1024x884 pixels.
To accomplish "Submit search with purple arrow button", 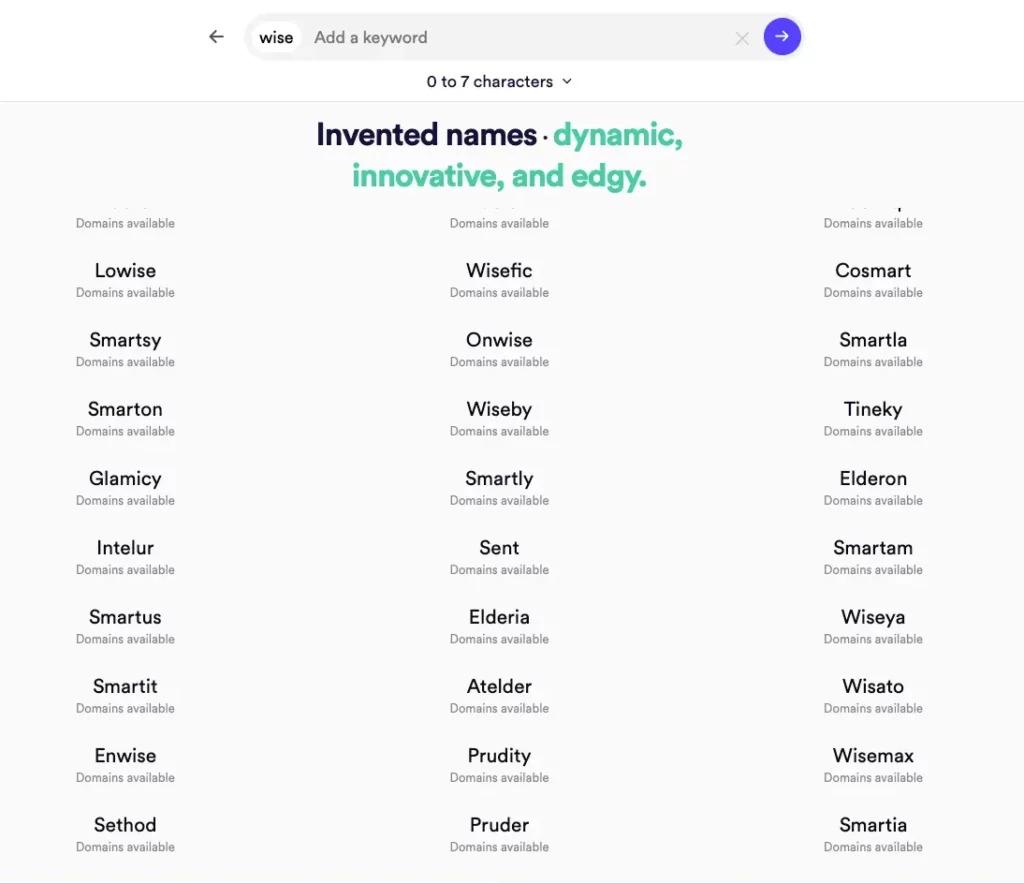I will click(782, 37).
